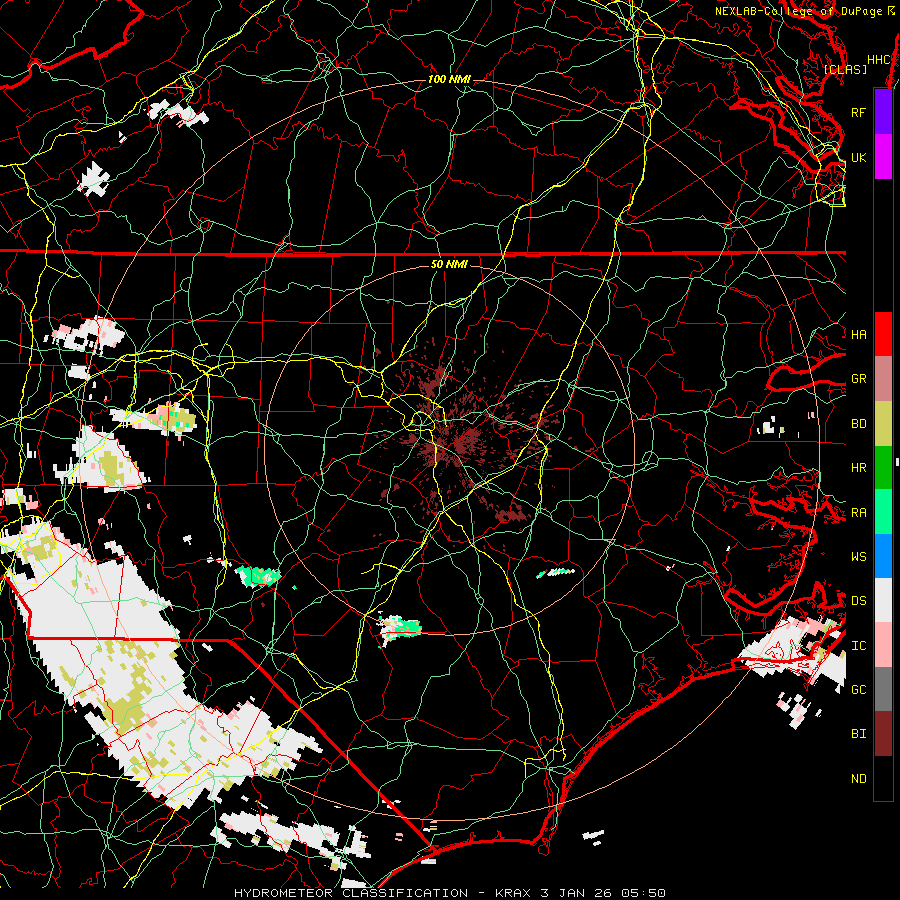Image resolution: width=900 pixels, height=900 pixels.
Task: Click the IC legend label
Action: (859, 646)
